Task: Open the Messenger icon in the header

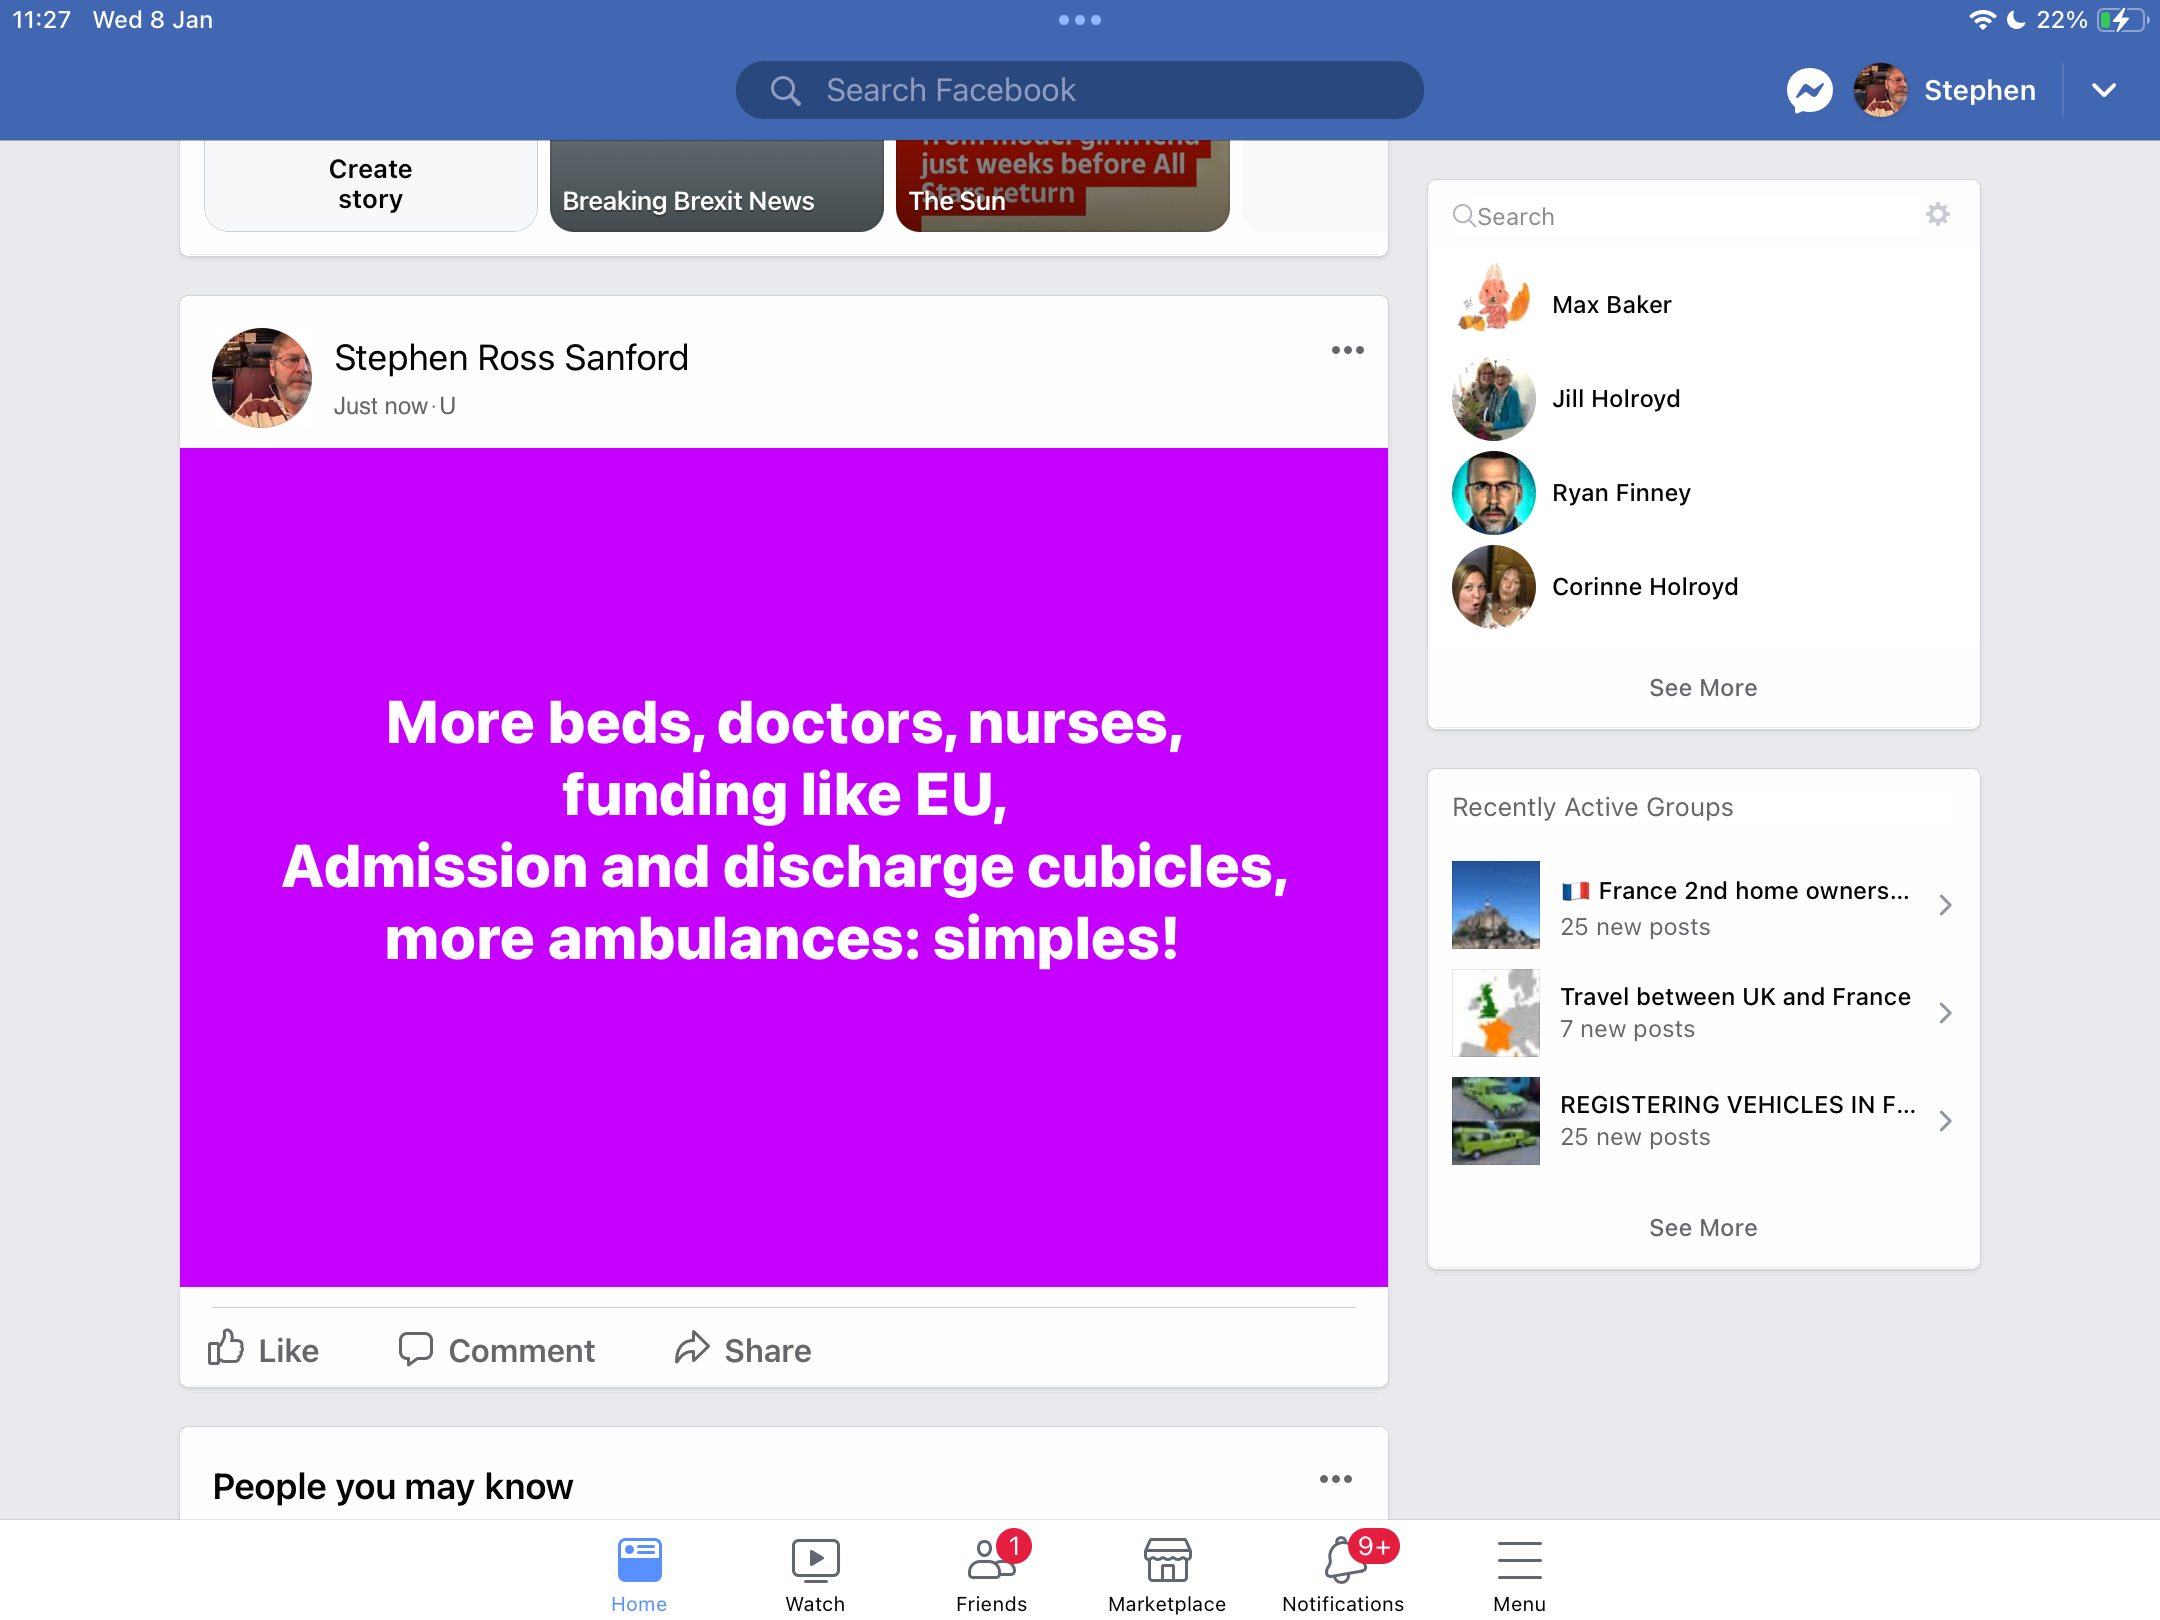Action: click(1809, 91)
